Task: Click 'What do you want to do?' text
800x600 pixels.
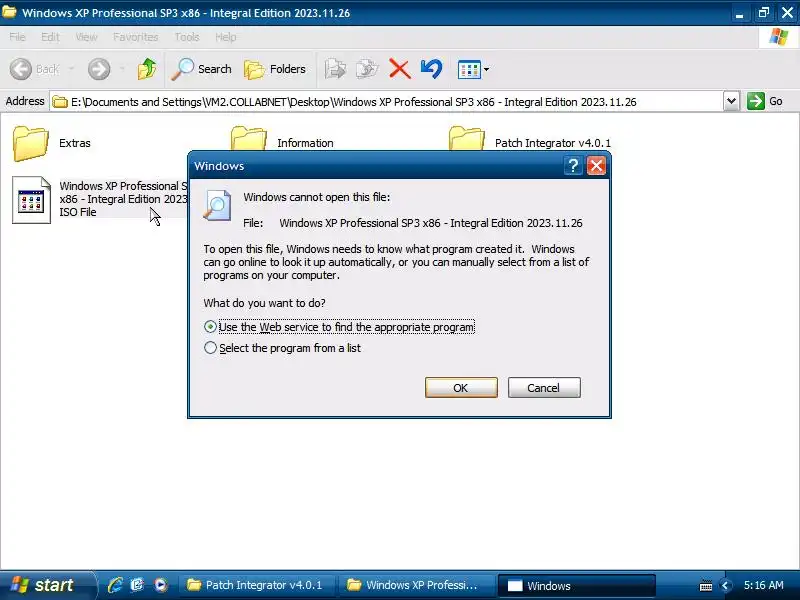Action: tap(264, 303)
